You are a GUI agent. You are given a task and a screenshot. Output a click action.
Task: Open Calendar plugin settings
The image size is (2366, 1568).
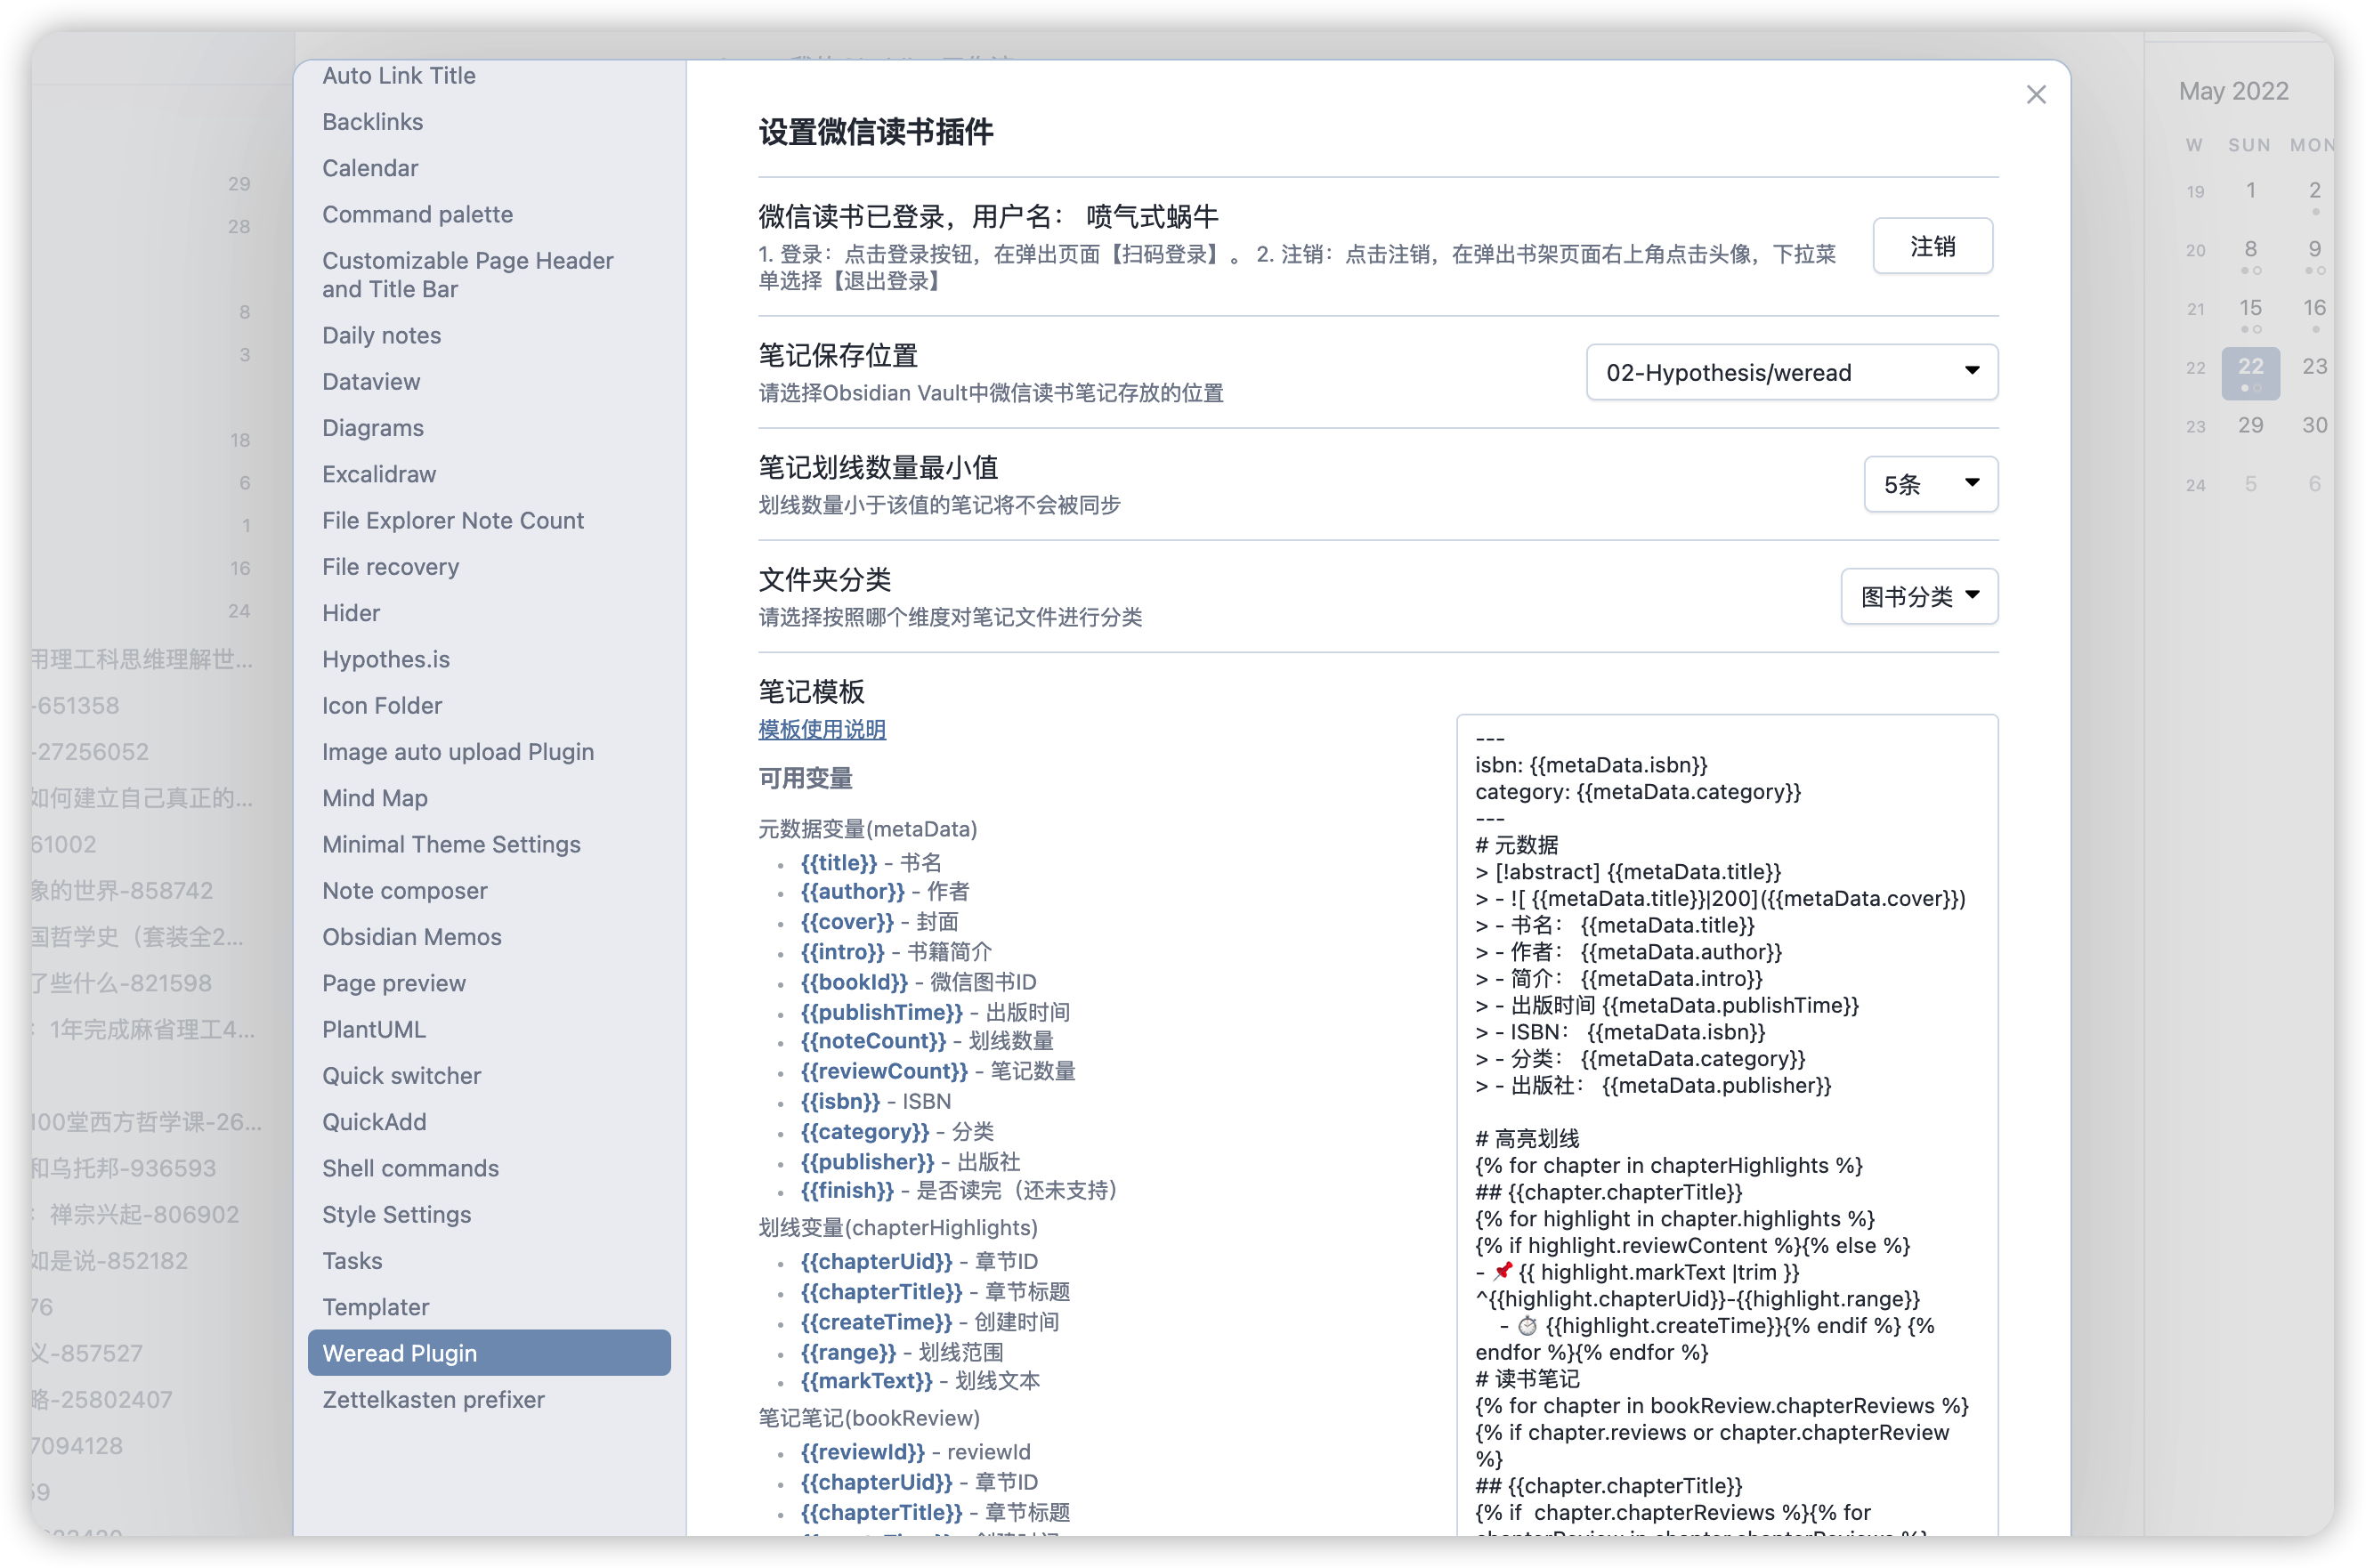pyautogui.click(x=370, y=168)
